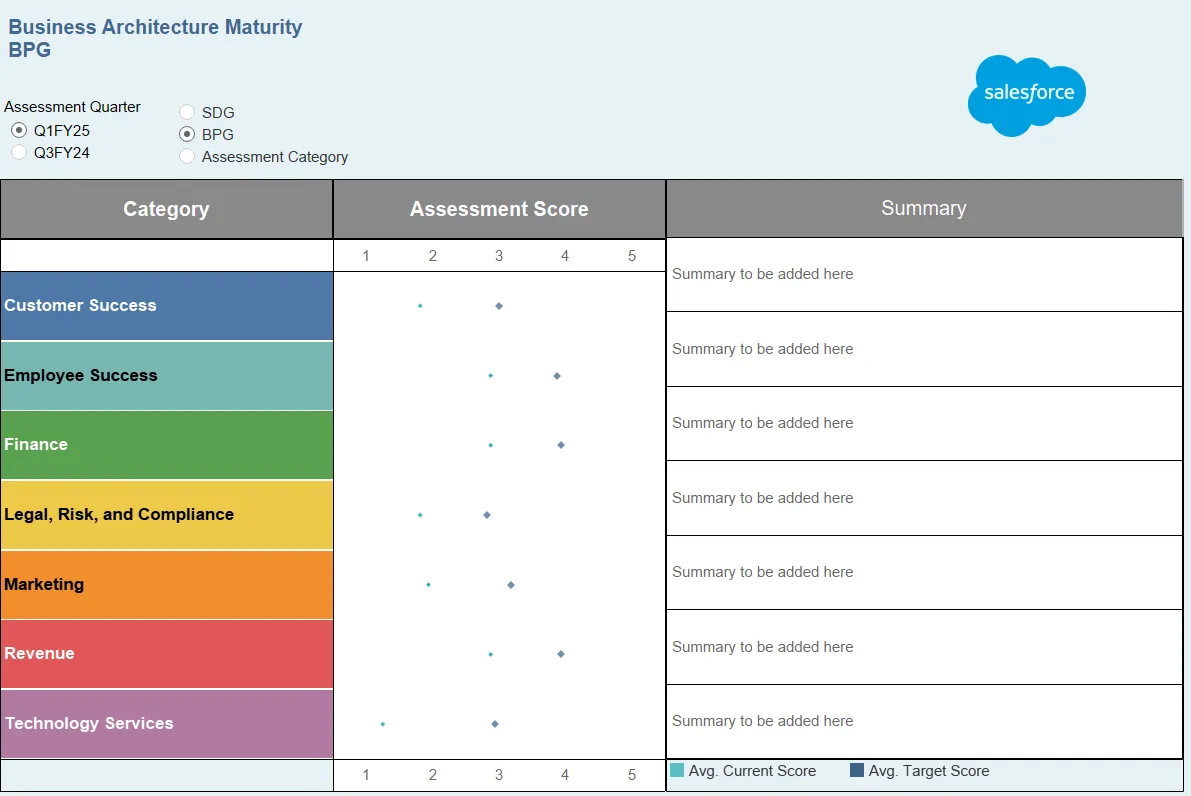Image resolution: width=1191 pixels, height=796 pixels.
Task: Click the Marketing target score diamond
Action: tap(510, 585)
